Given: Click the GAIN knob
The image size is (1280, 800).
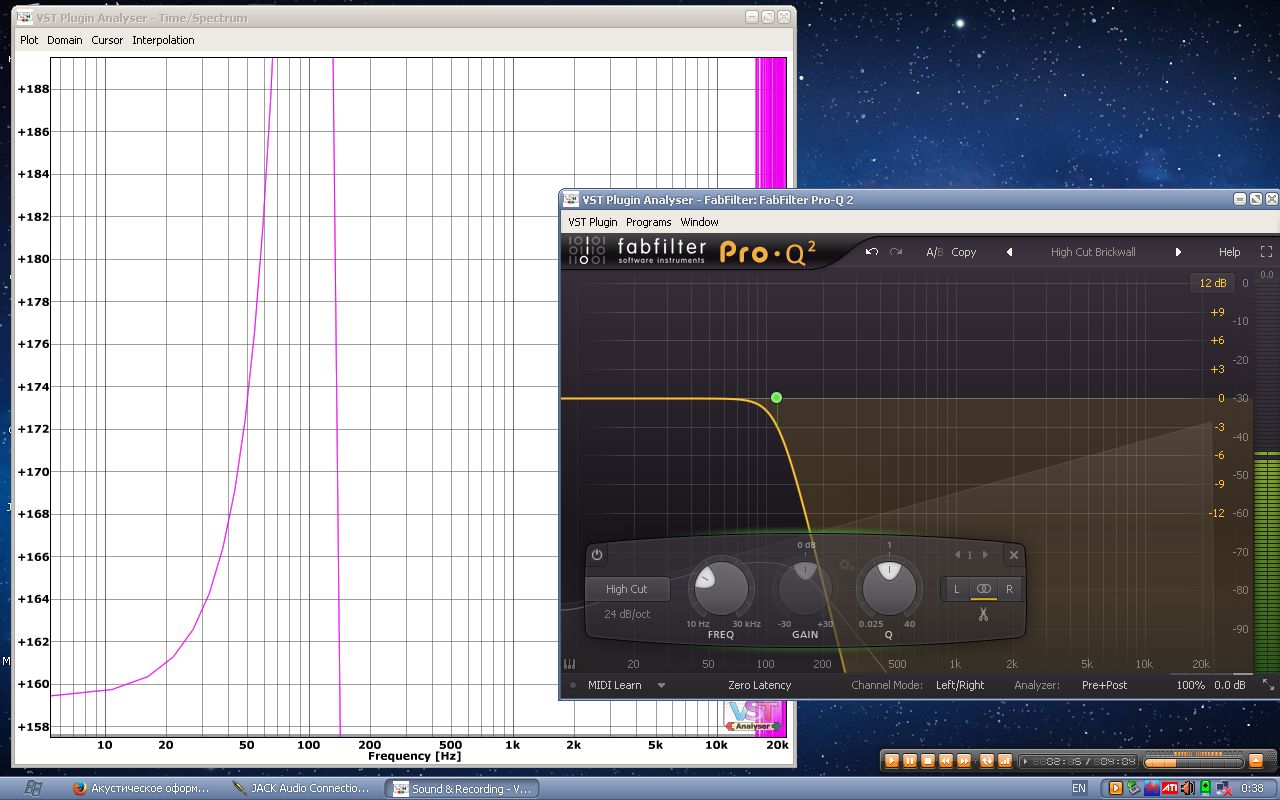Looking at the screenshot, I should (x=805, y=588).
